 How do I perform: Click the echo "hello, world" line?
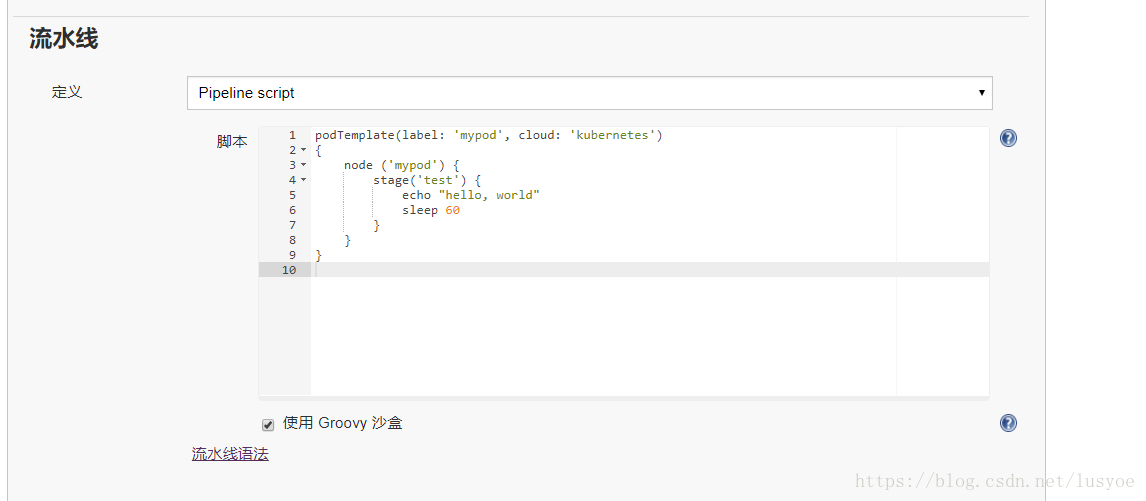(470, 195)
